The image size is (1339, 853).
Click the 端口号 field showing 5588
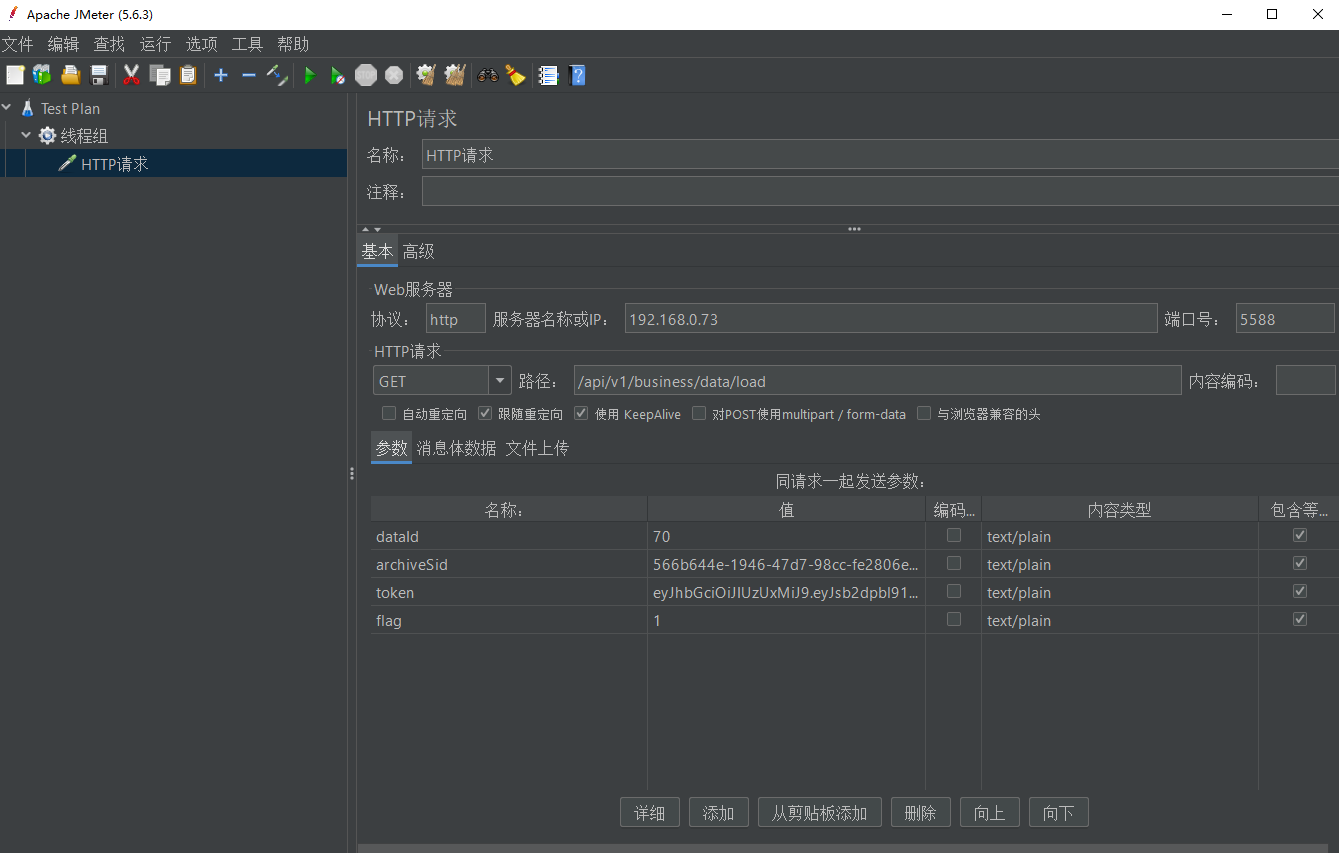click(x=1285, y=319)
